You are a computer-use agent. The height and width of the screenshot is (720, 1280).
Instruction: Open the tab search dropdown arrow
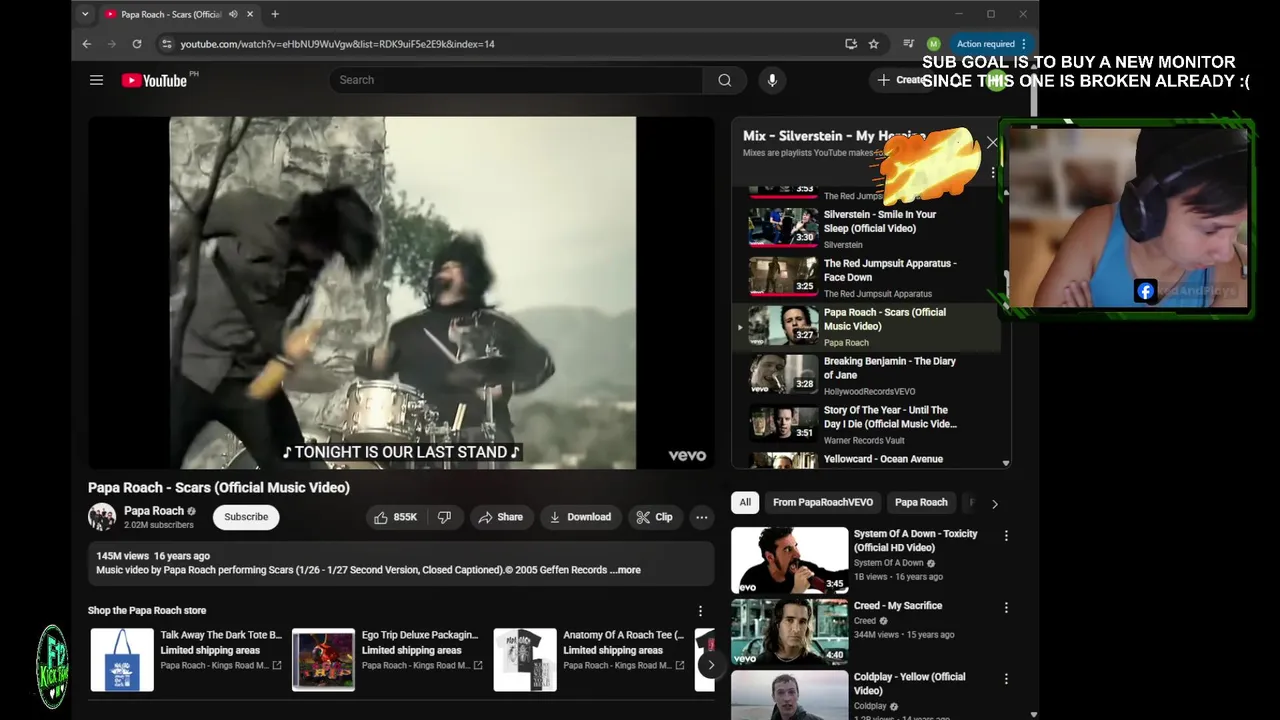[x=85, y=14]
